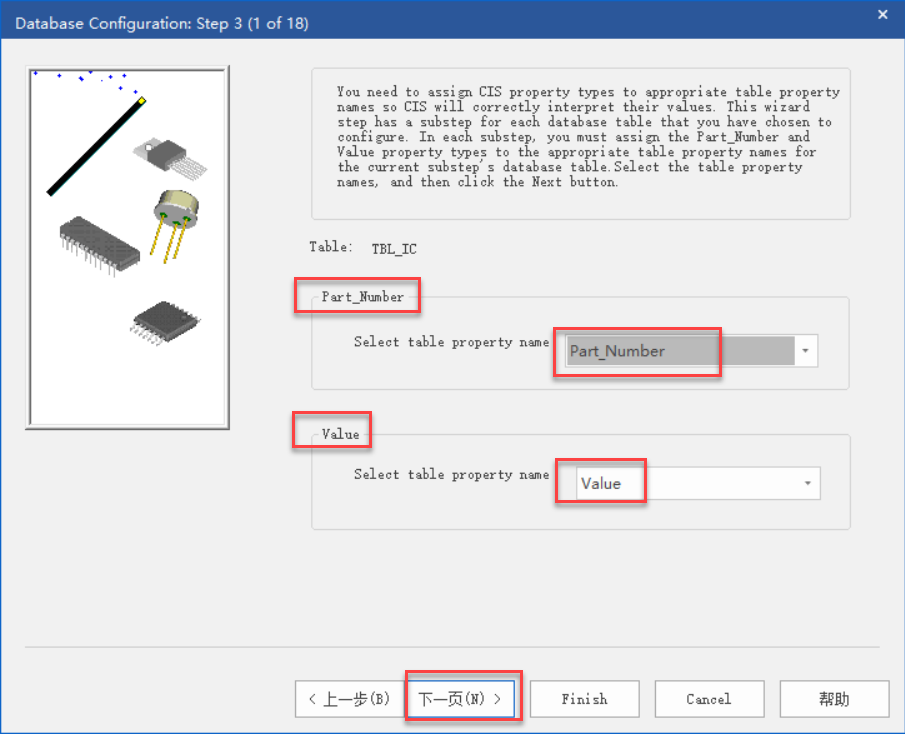Expand the Value dropdown arrow
905x734 pixels.
pos(807,484)
